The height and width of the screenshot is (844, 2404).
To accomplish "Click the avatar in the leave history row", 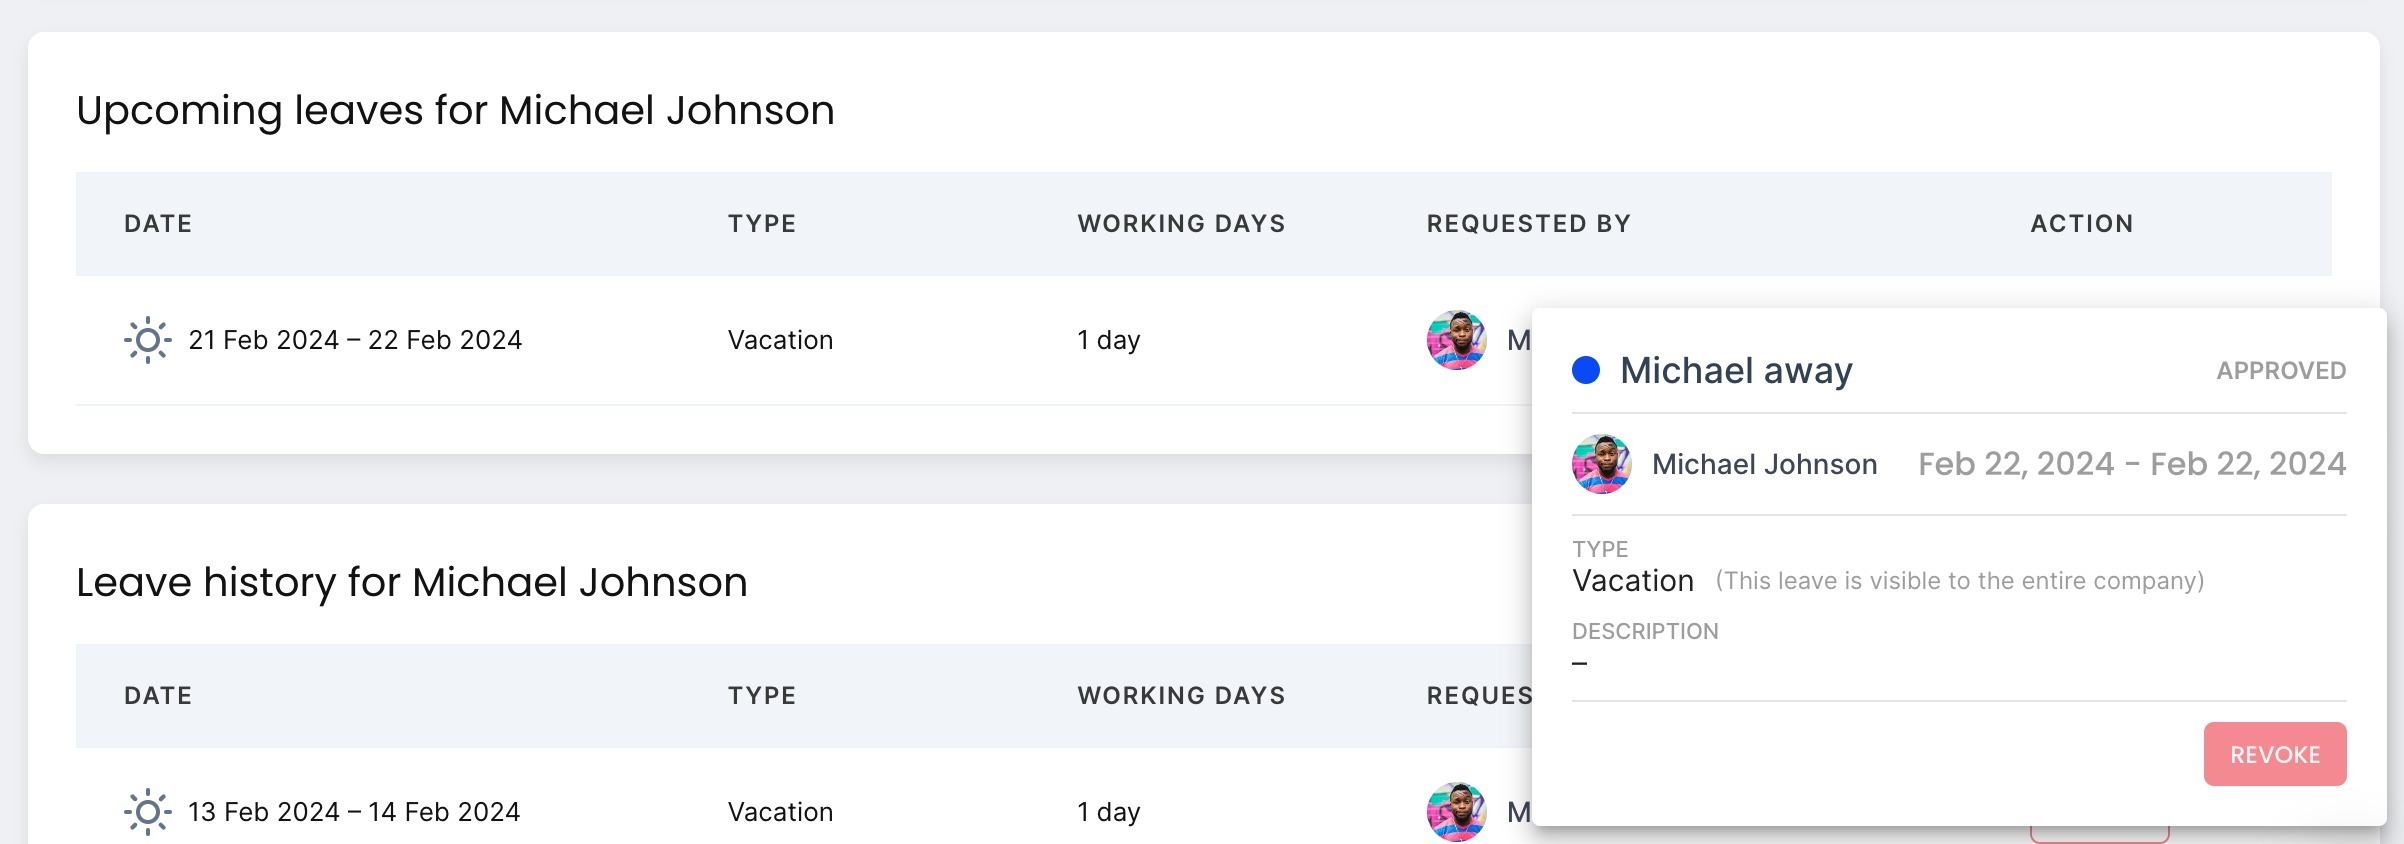I will [1456, 812].
